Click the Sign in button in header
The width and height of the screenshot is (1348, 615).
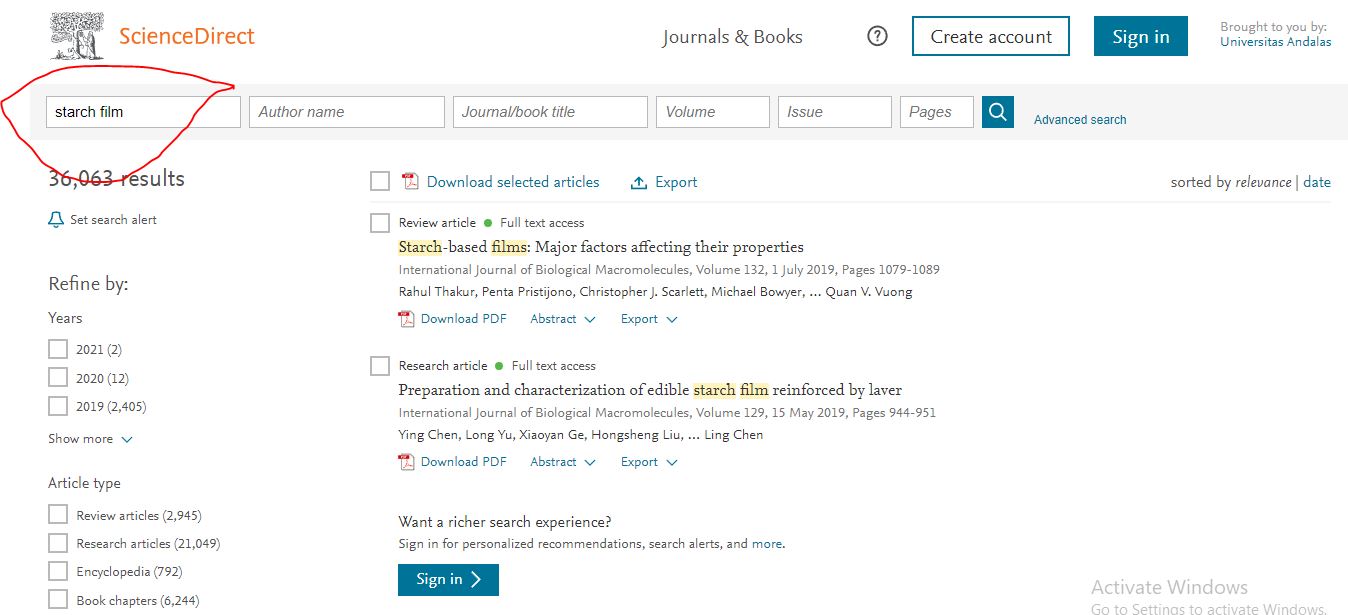coord(1141,36)
